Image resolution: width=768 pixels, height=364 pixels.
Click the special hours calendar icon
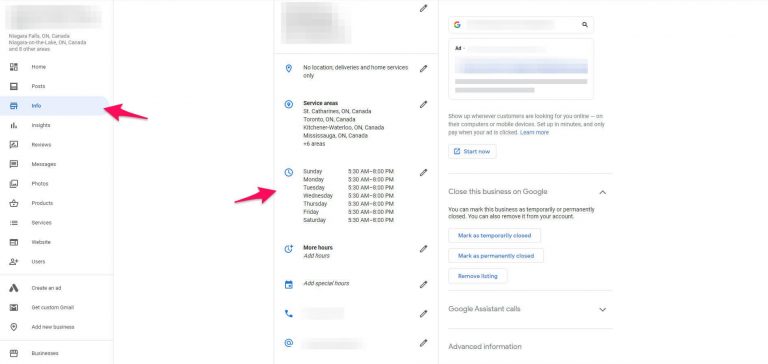pos(289,285)
